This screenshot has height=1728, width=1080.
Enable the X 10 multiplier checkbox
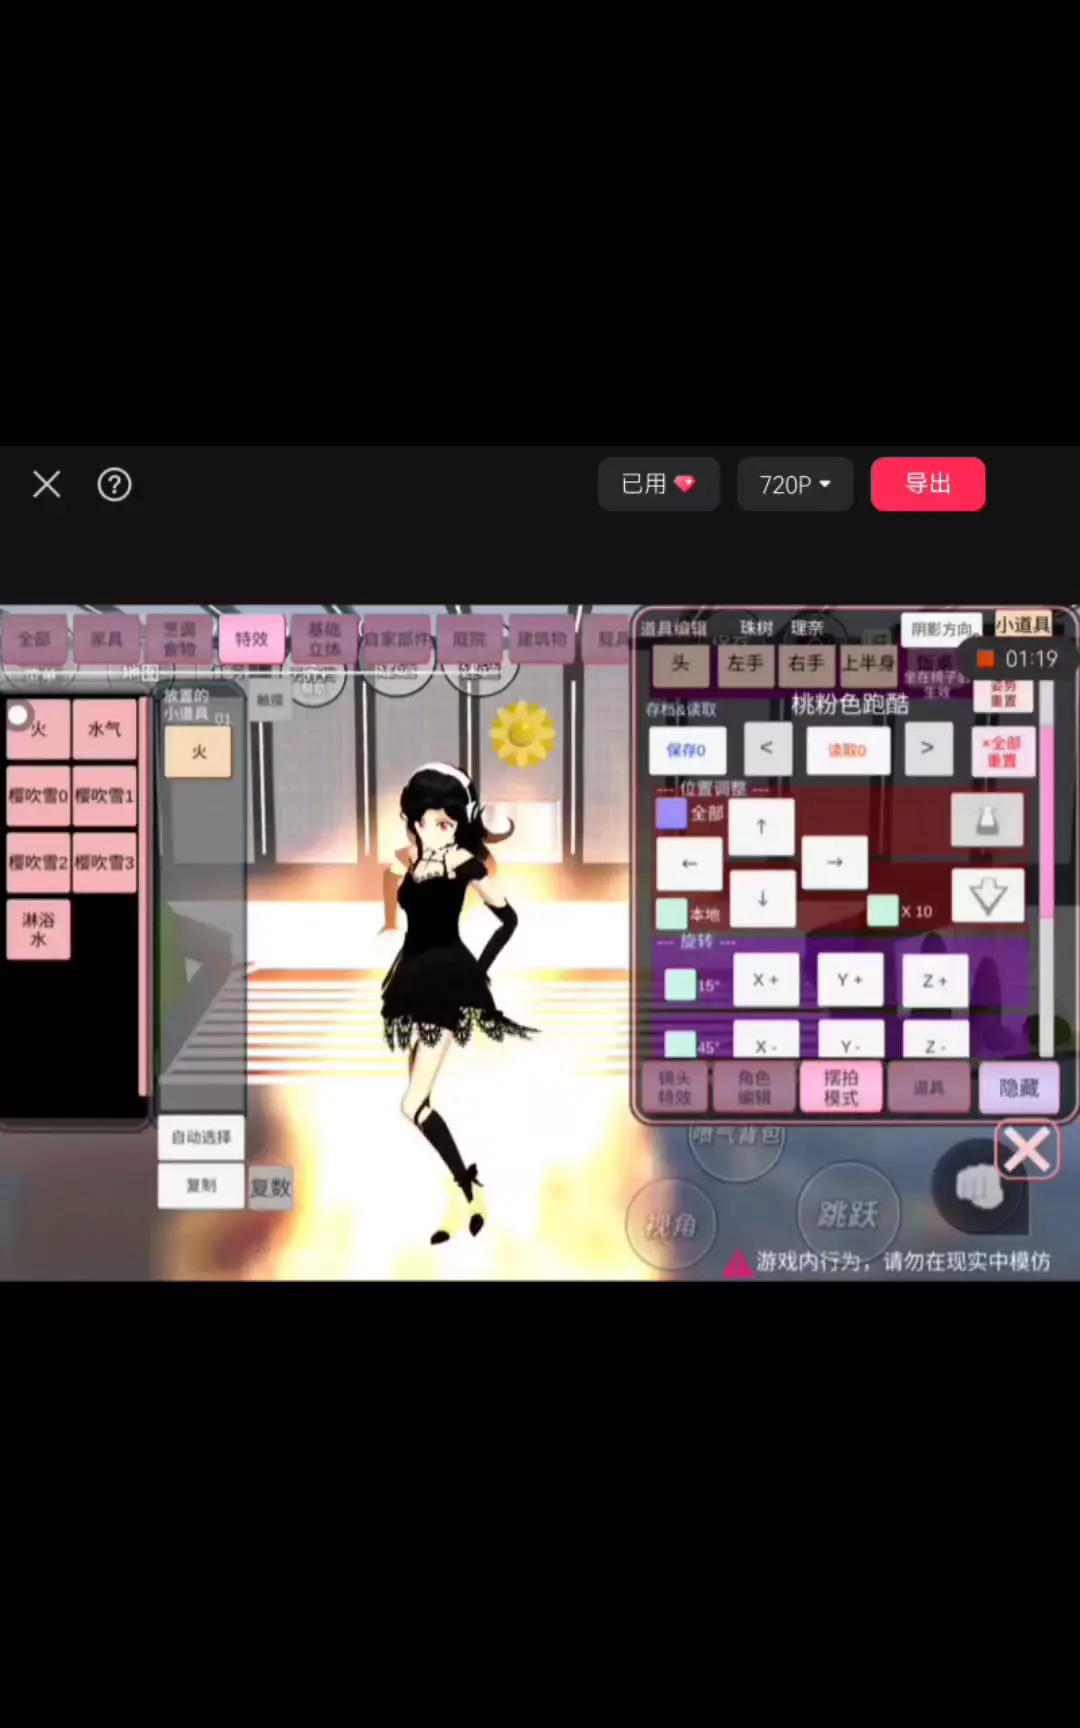(882, 911)
